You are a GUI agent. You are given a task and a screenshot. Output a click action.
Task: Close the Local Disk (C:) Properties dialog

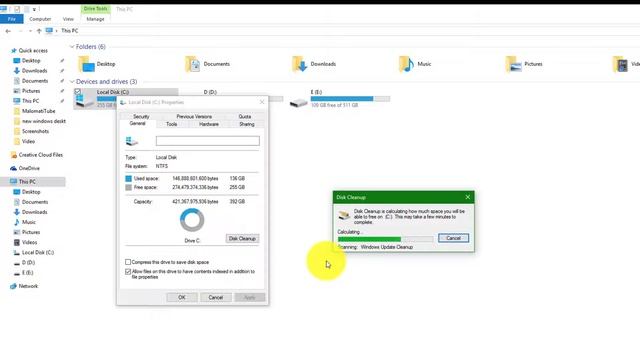(x=262, y=102)
